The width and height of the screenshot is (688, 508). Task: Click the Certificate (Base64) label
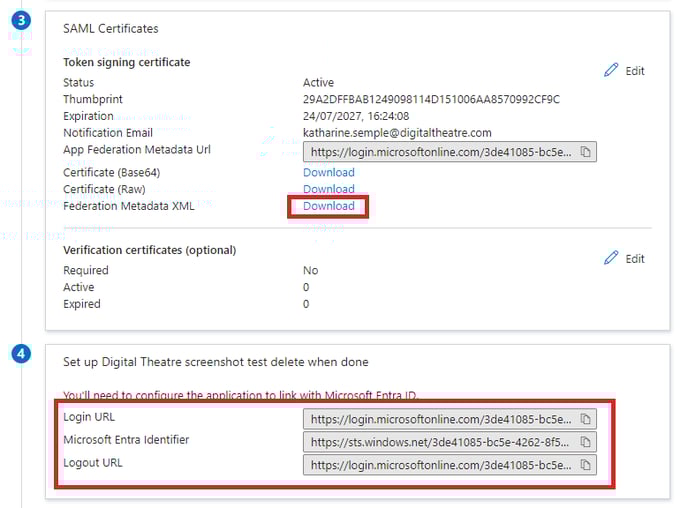(x=111, y=172)
